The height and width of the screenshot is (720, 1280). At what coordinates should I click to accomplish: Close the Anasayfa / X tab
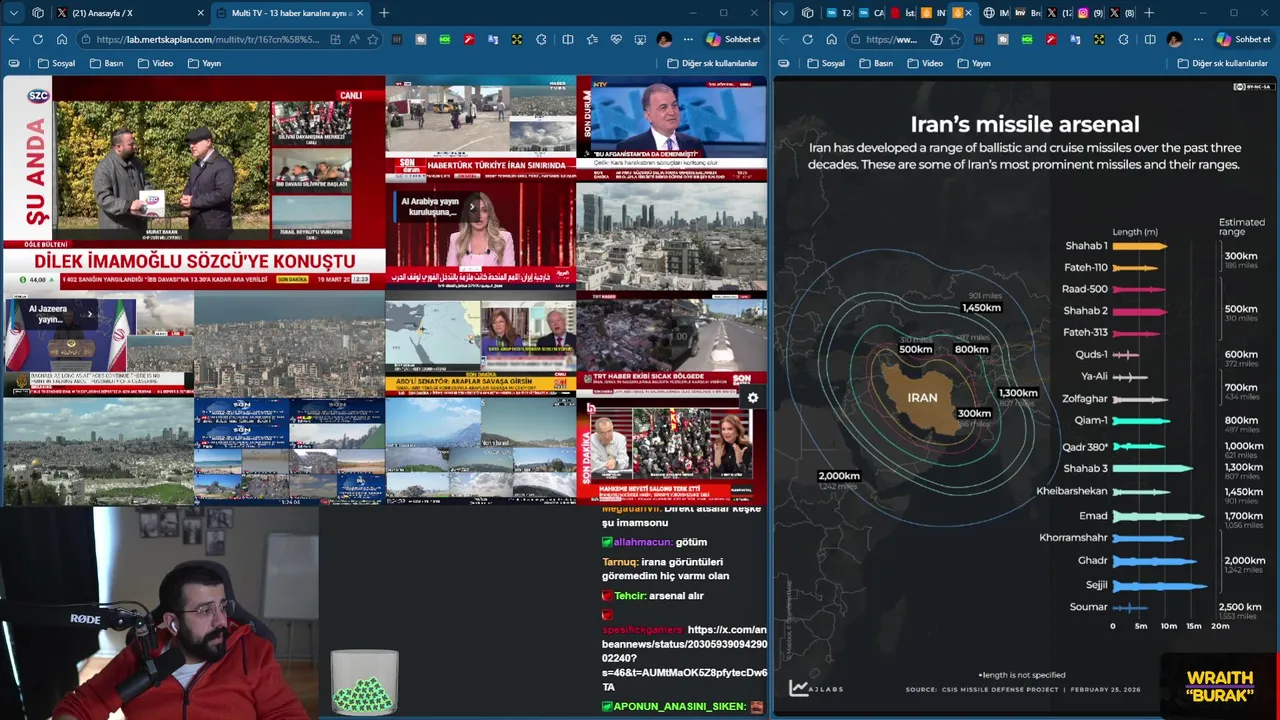200,13
